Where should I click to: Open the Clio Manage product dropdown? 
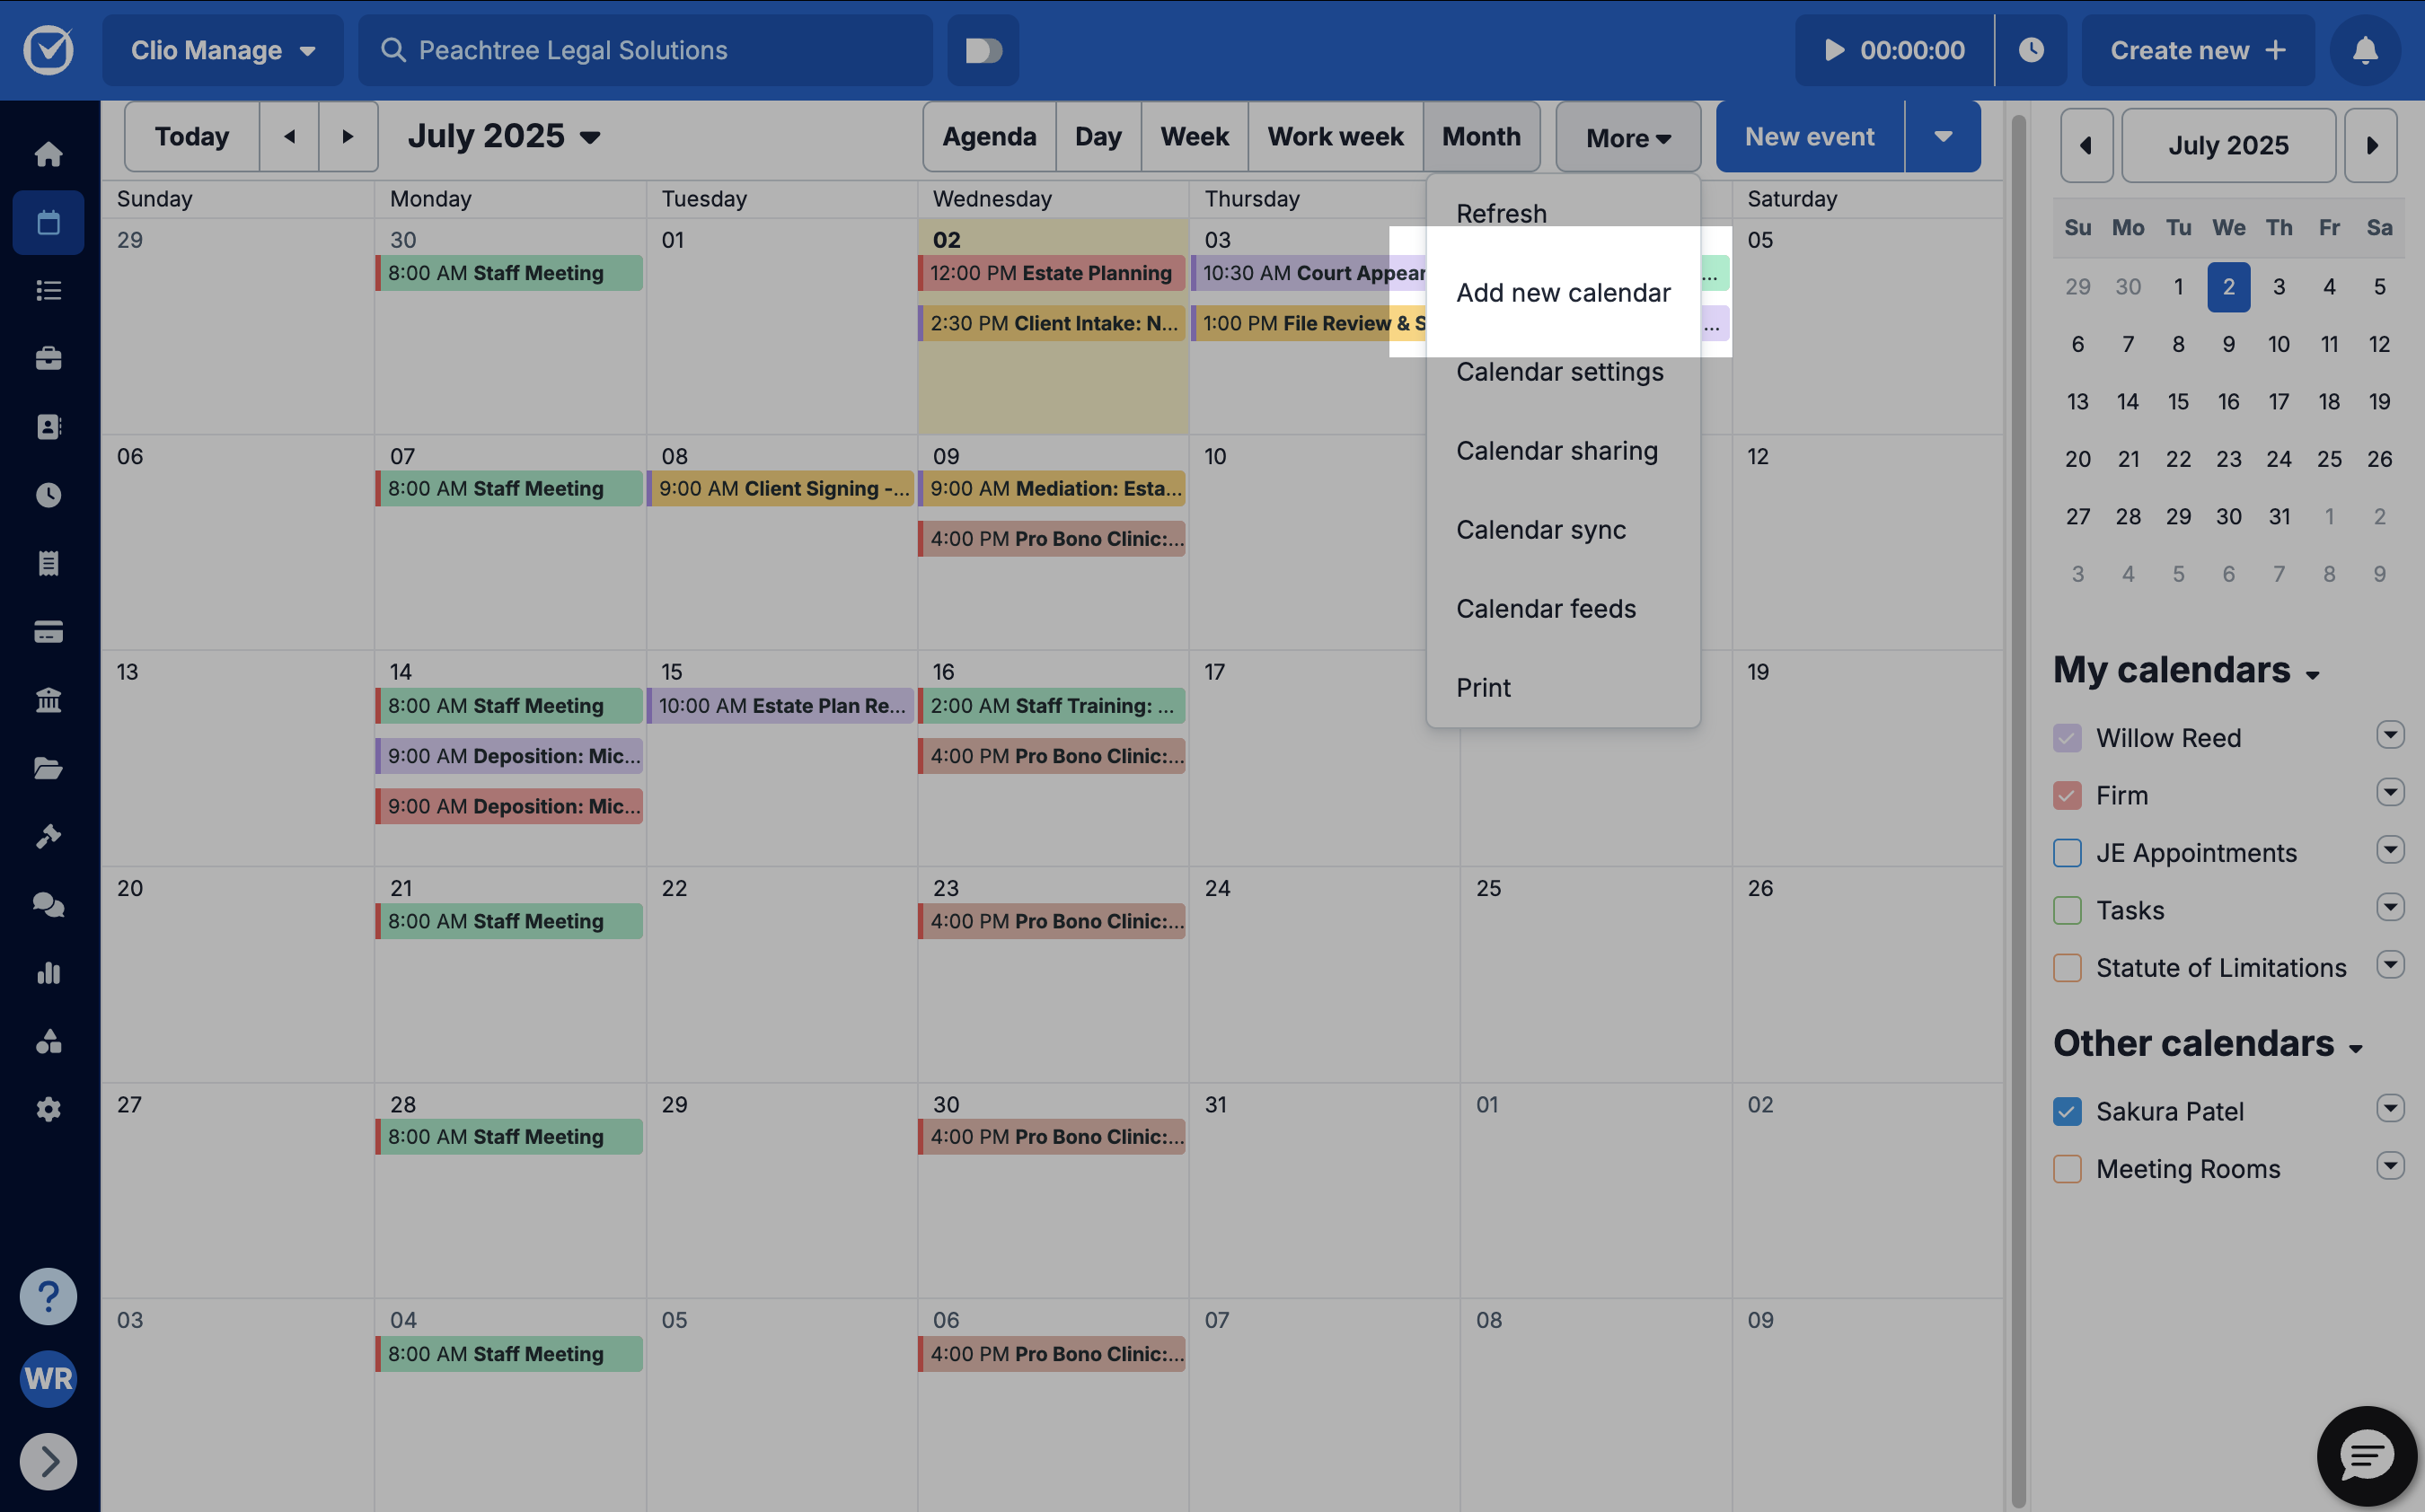(223, 50)
